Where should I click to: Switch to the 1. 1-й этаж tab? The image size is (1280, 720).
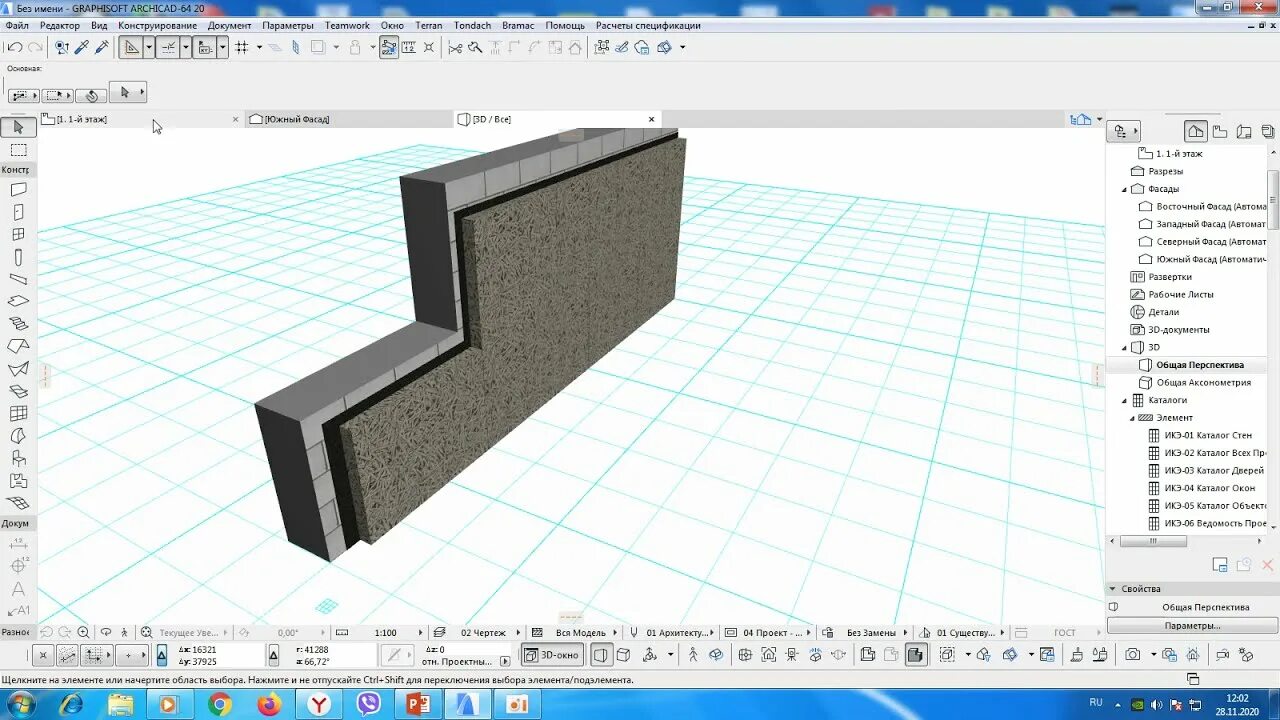(140, 119)
